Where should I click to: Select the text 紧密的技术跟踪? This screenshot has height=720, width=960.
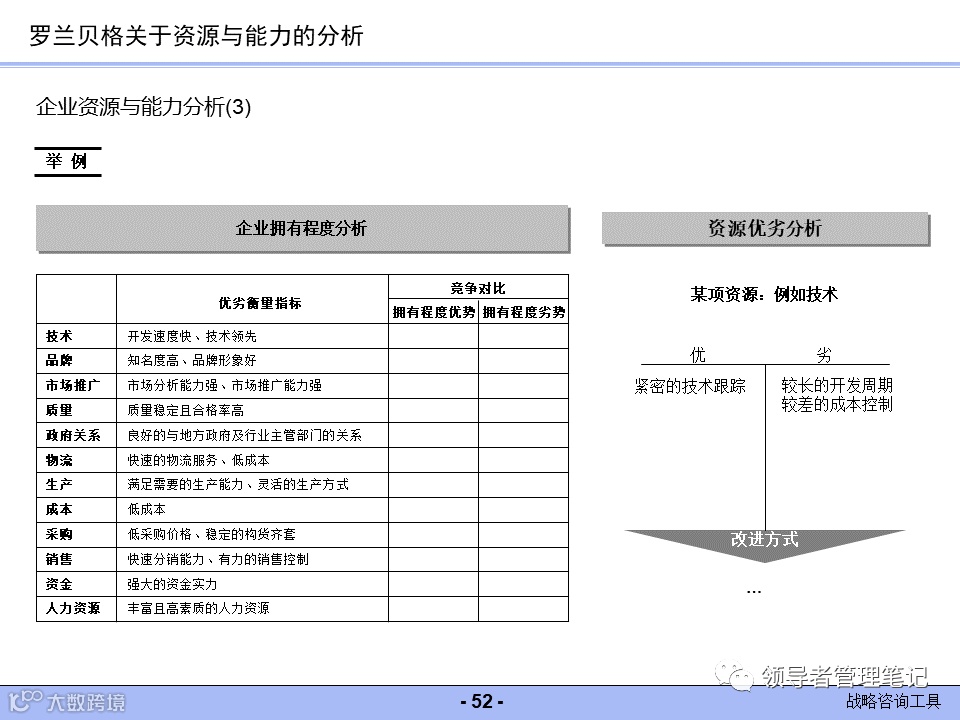coord(690,386)
